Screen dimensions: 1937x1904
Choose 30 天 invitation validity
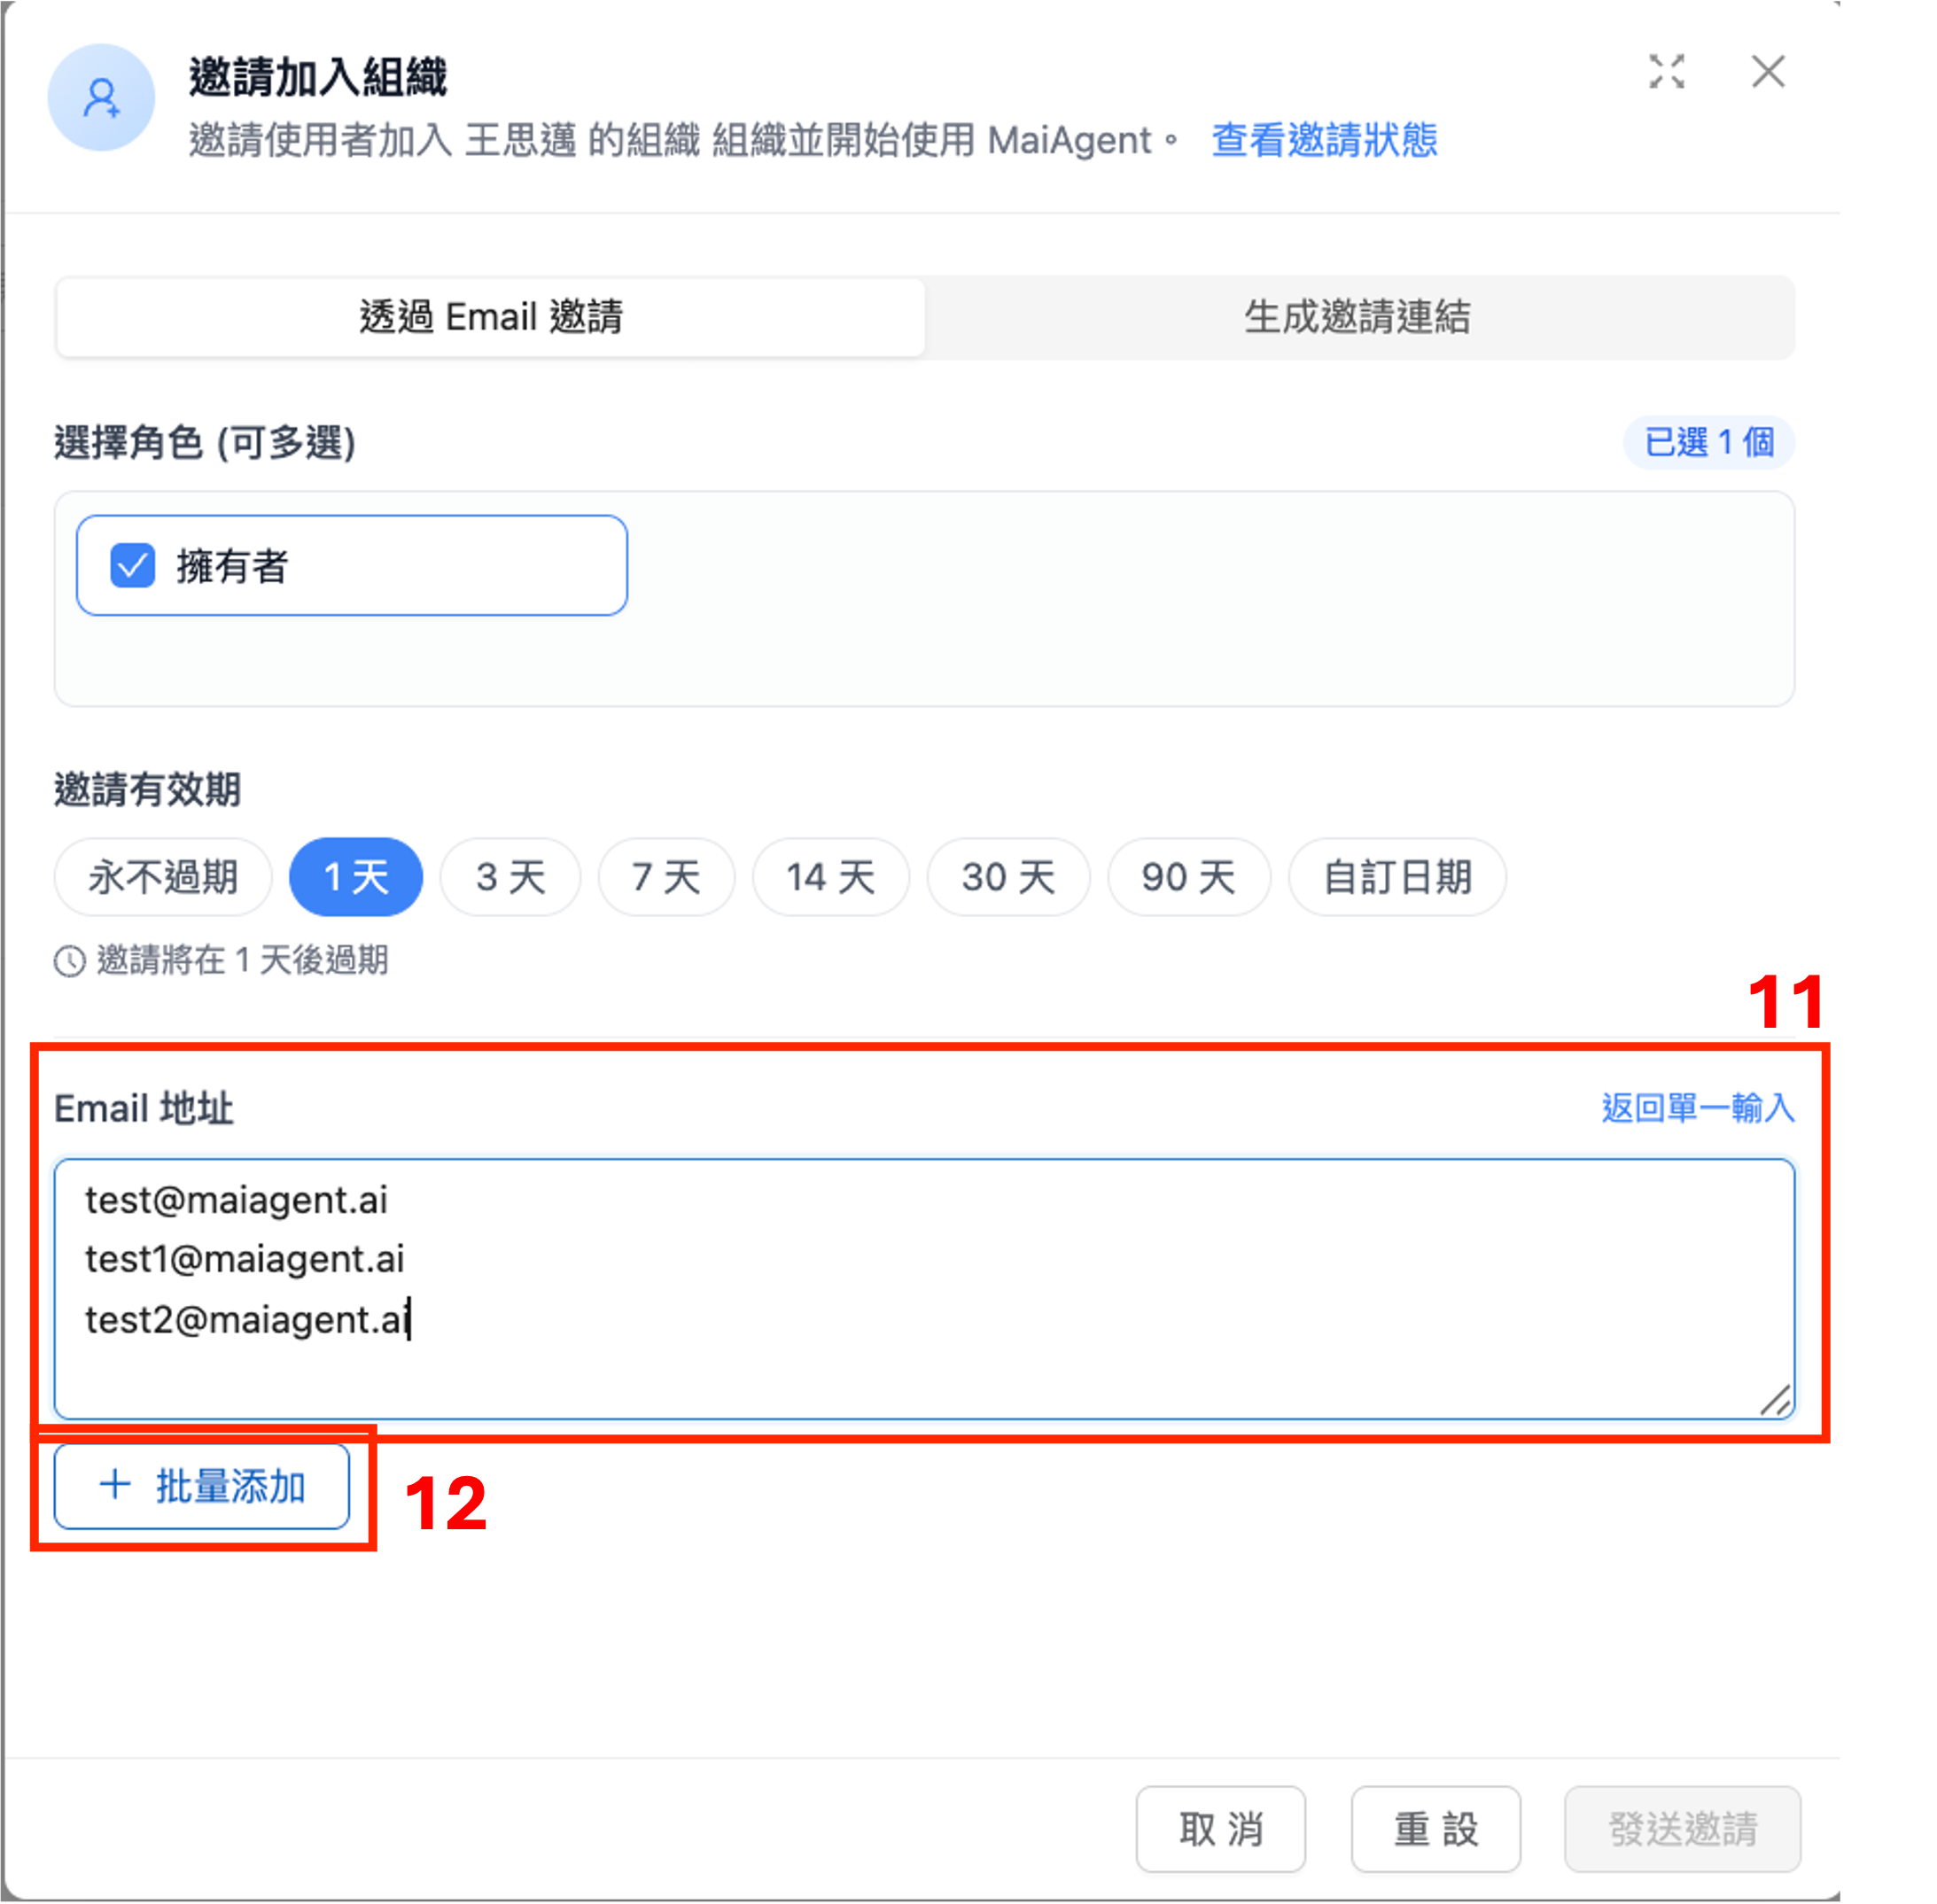pyautogui.click(x=1008, y=877)
